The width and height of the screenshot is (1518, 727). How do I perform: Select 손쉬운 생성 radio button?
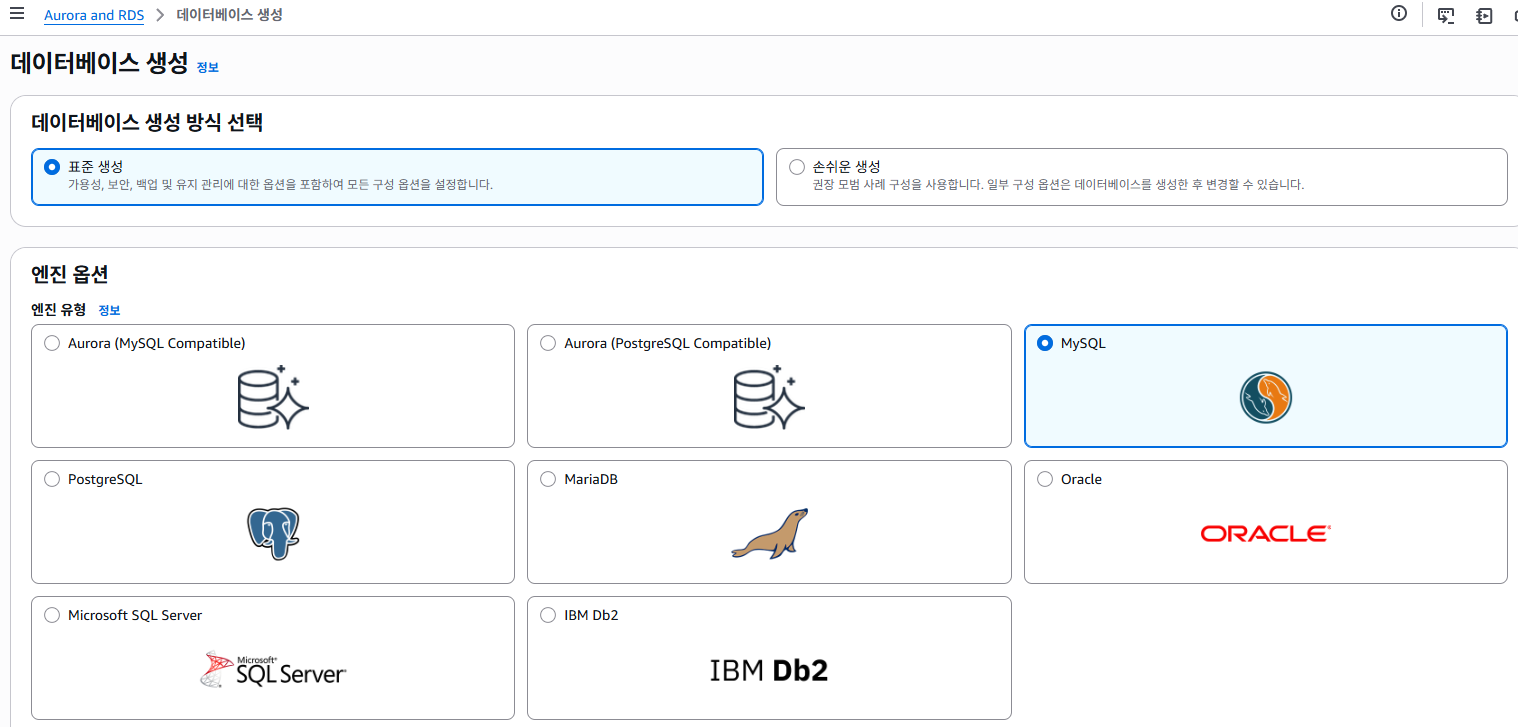click(x=797, y=167)
